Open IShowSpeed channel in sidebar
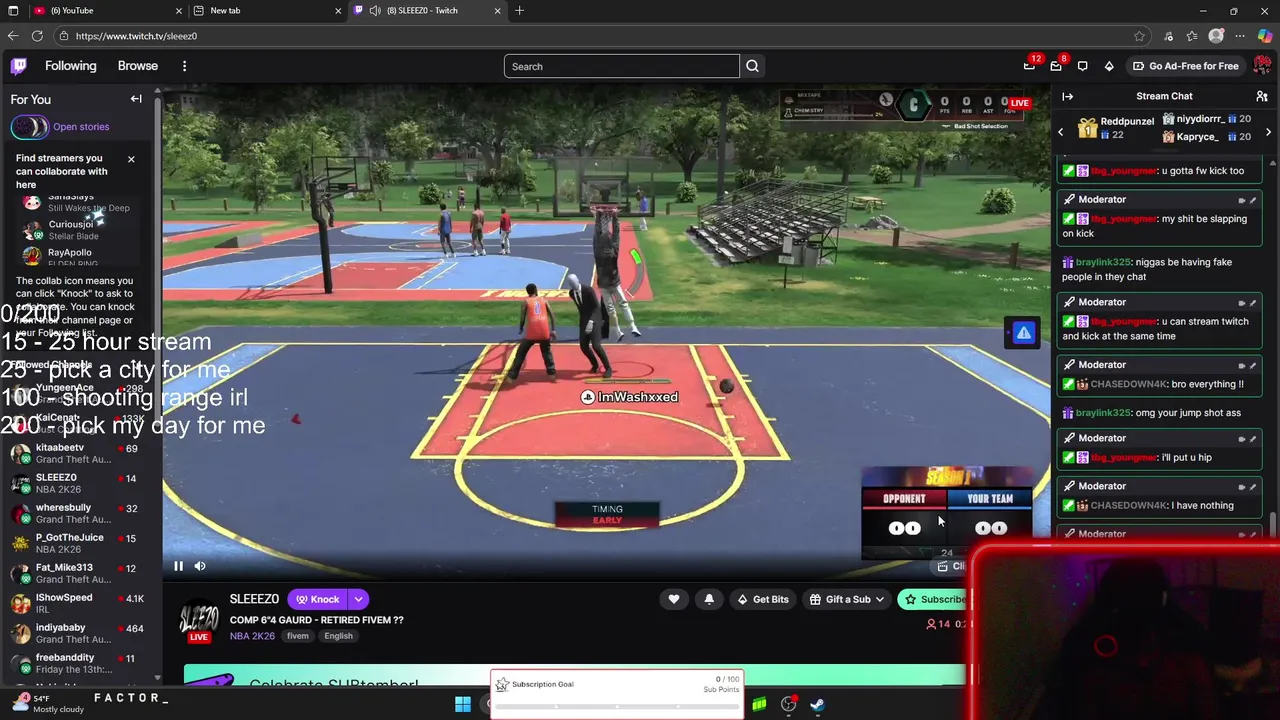1280x720 pixels. click(78, 603)
